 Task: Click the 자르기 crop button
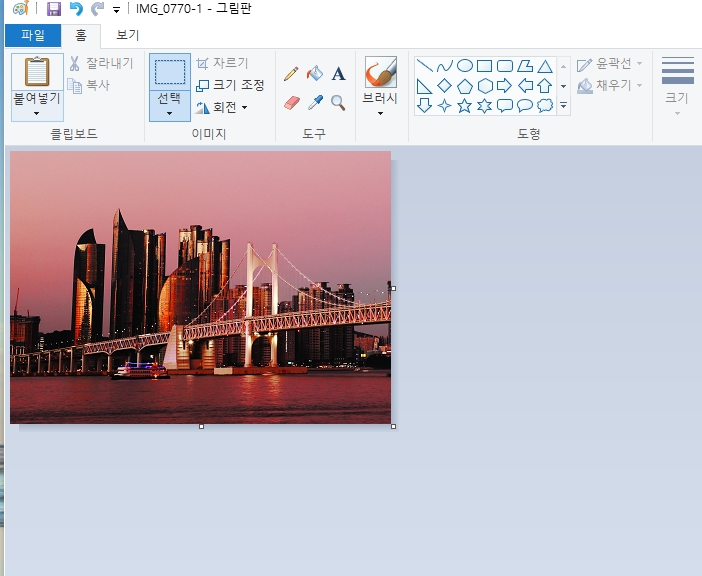[x=222, y=63]
